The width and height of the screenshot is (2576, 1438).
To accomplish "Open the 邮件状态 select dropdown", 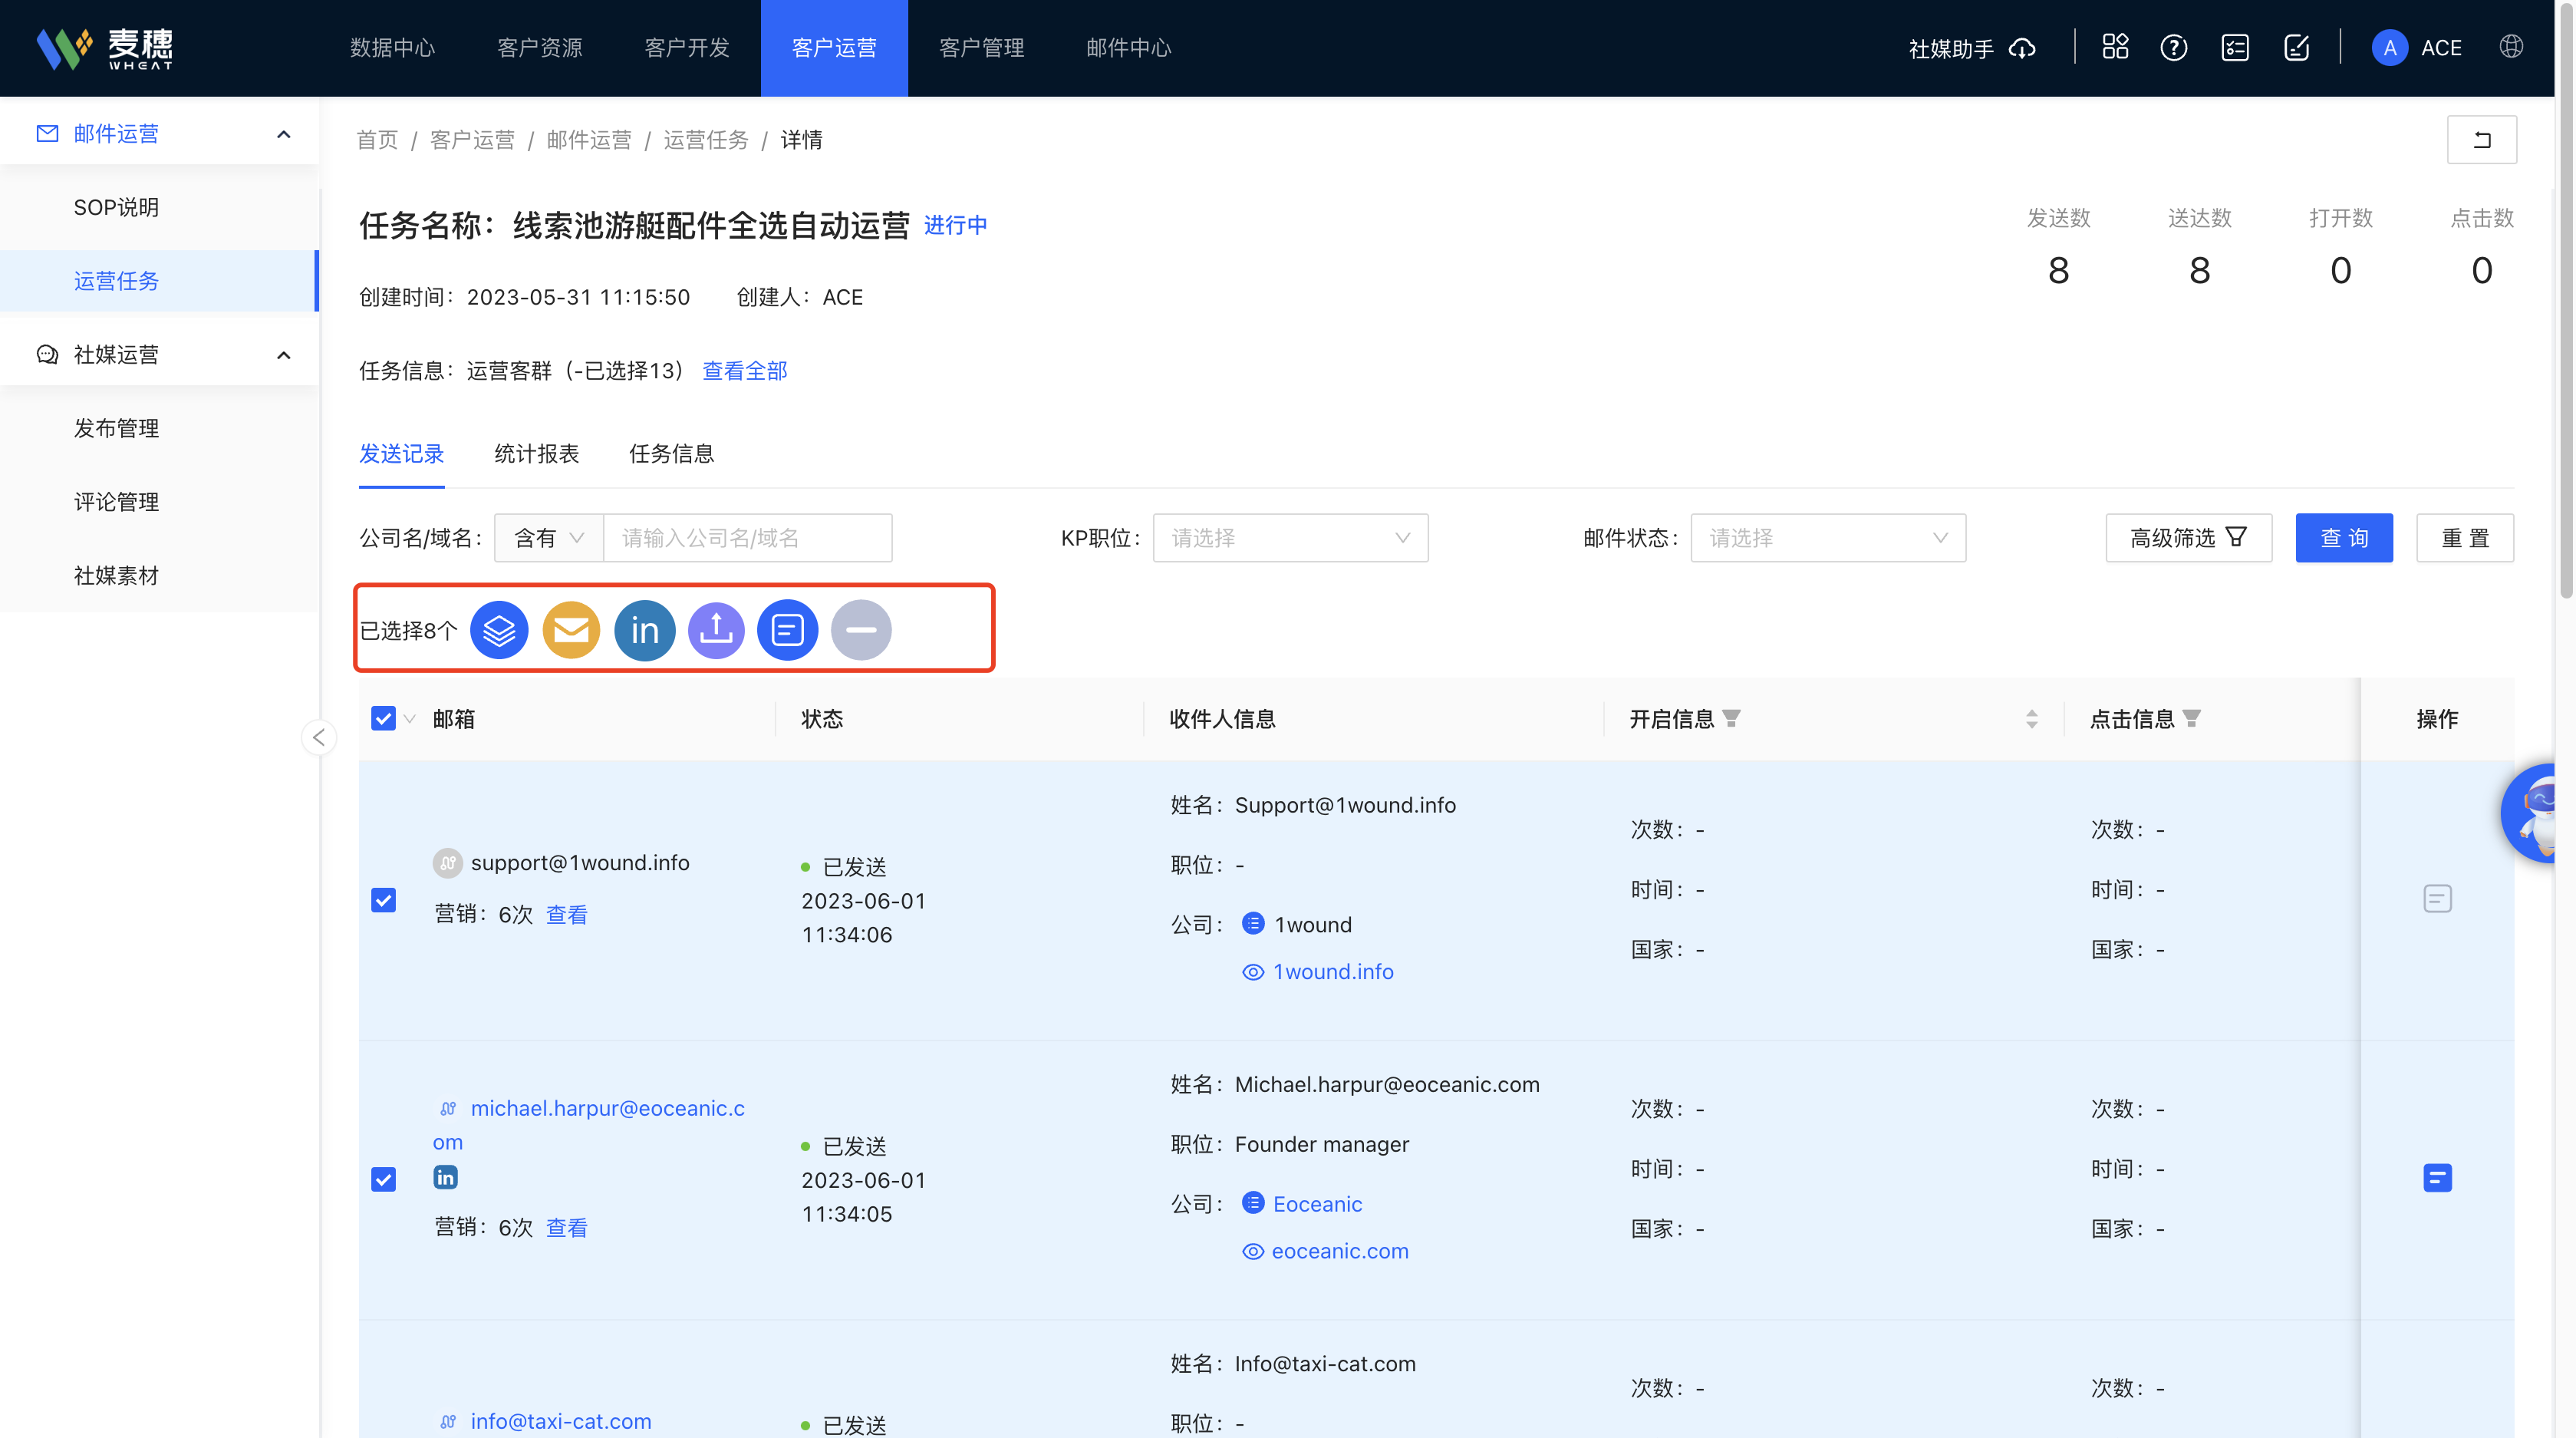I will (1828, 538).
